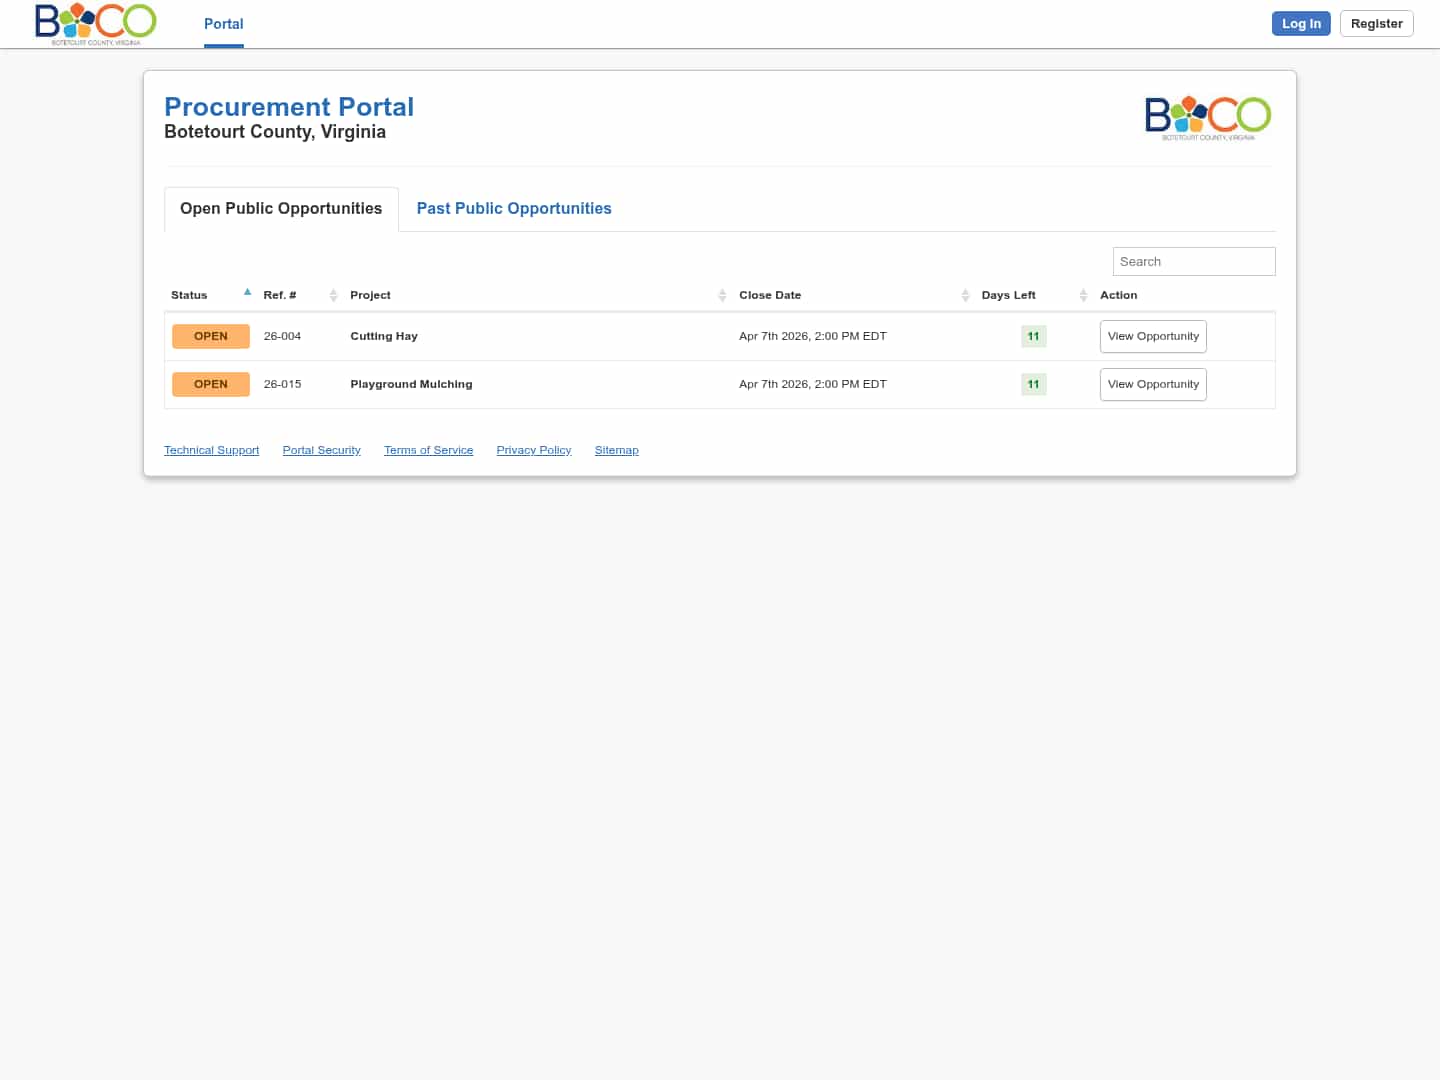
Task: Click the OPEN status badge for Cutting Hay
Action: click(x=210, y=336)
